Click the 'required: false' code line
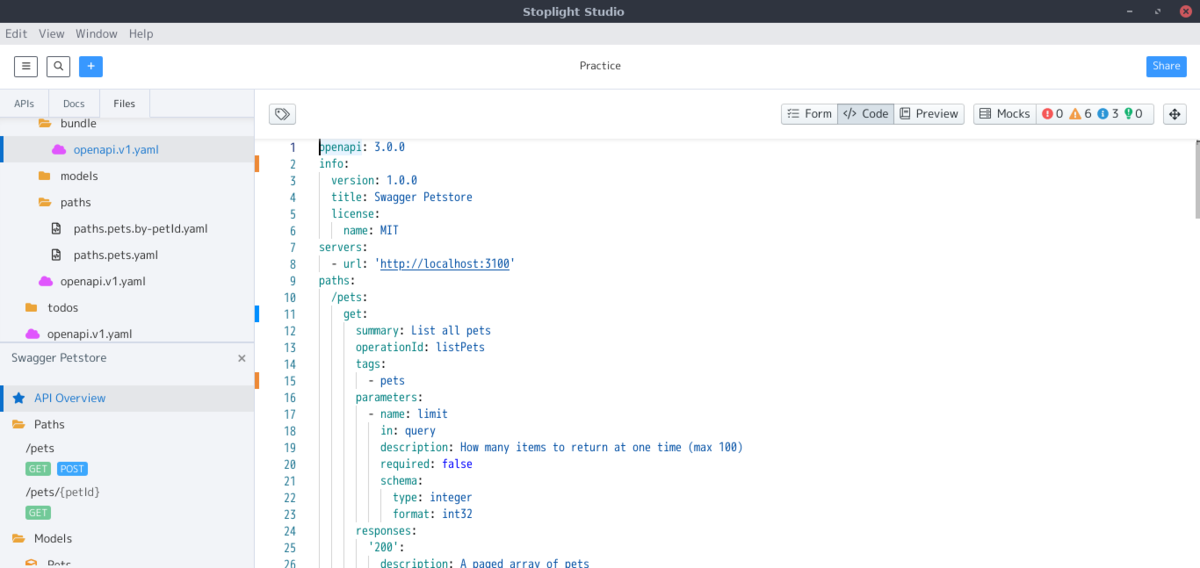 click(426, 464)
